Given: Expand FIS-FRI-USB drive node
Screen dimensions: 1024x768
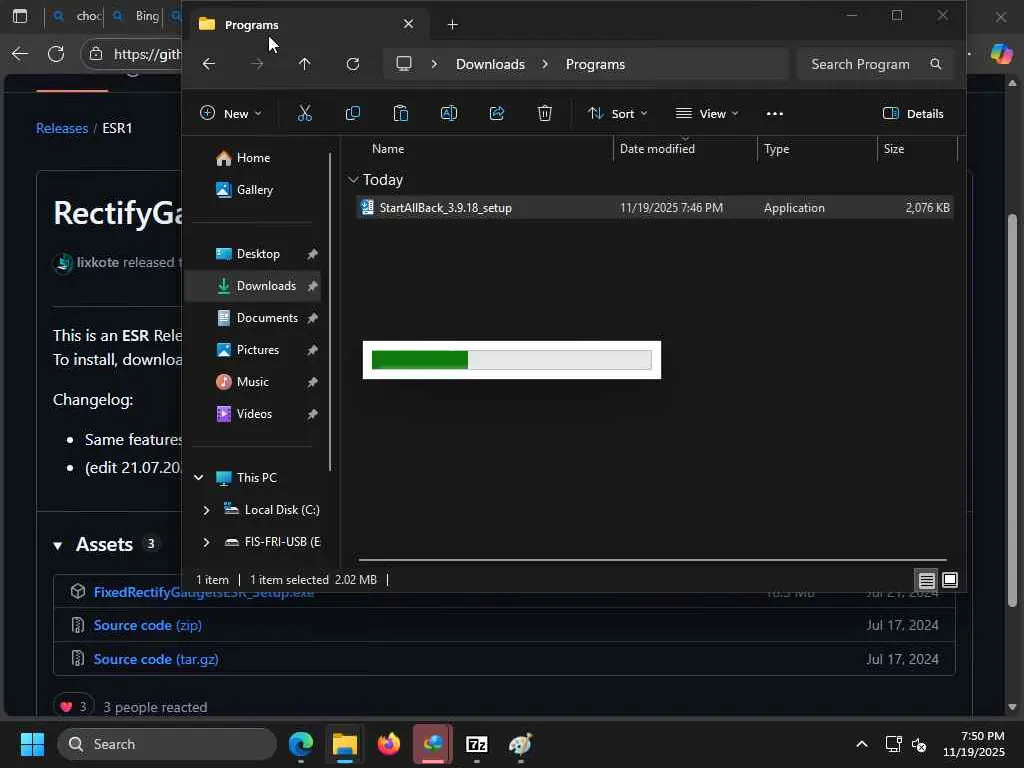Looking at the screenshot, I should tap(206, 542).
